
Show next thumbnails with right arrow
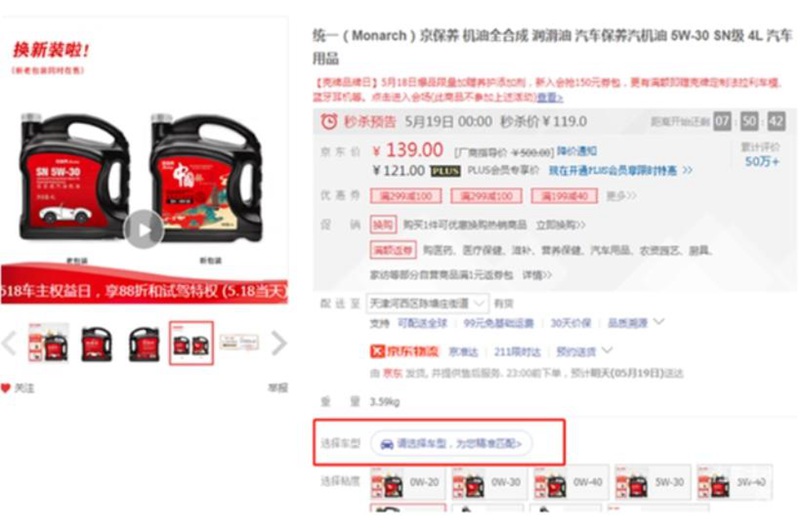[278, 343]
